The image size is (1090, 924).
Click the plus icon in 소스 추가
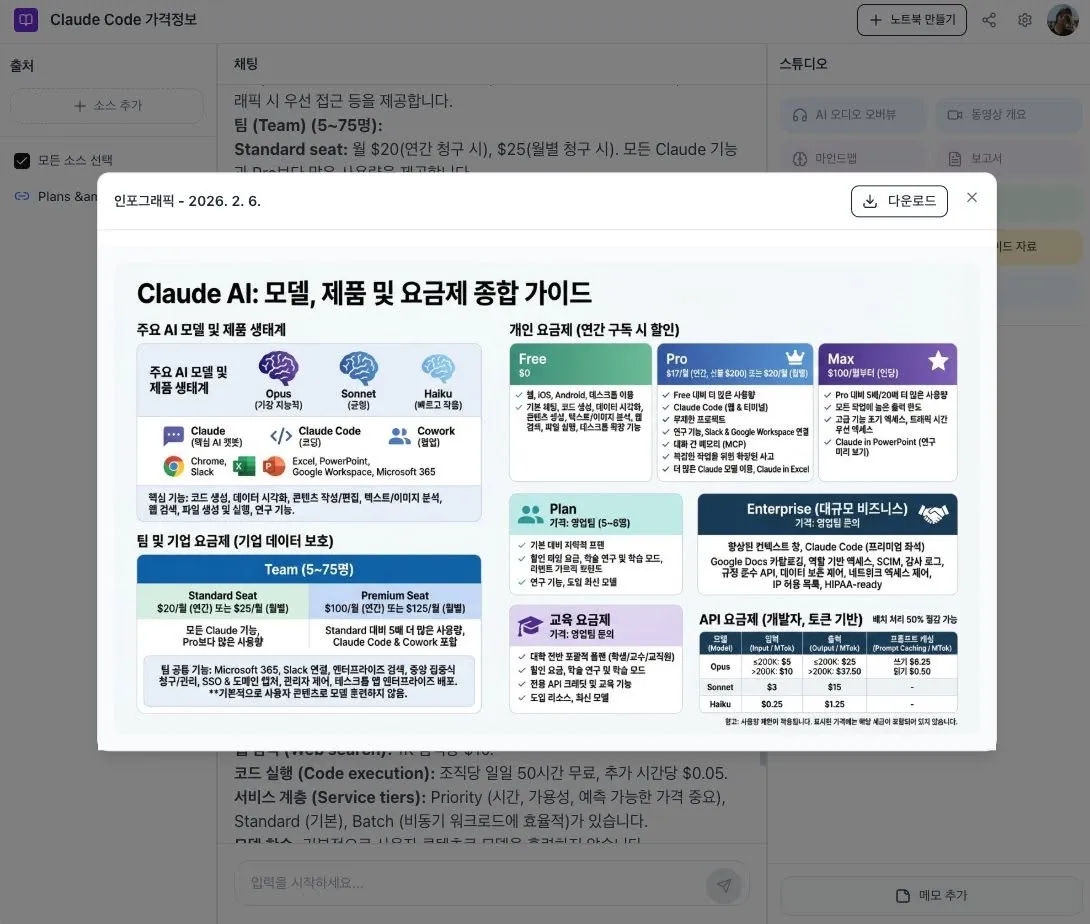point(80,106)
